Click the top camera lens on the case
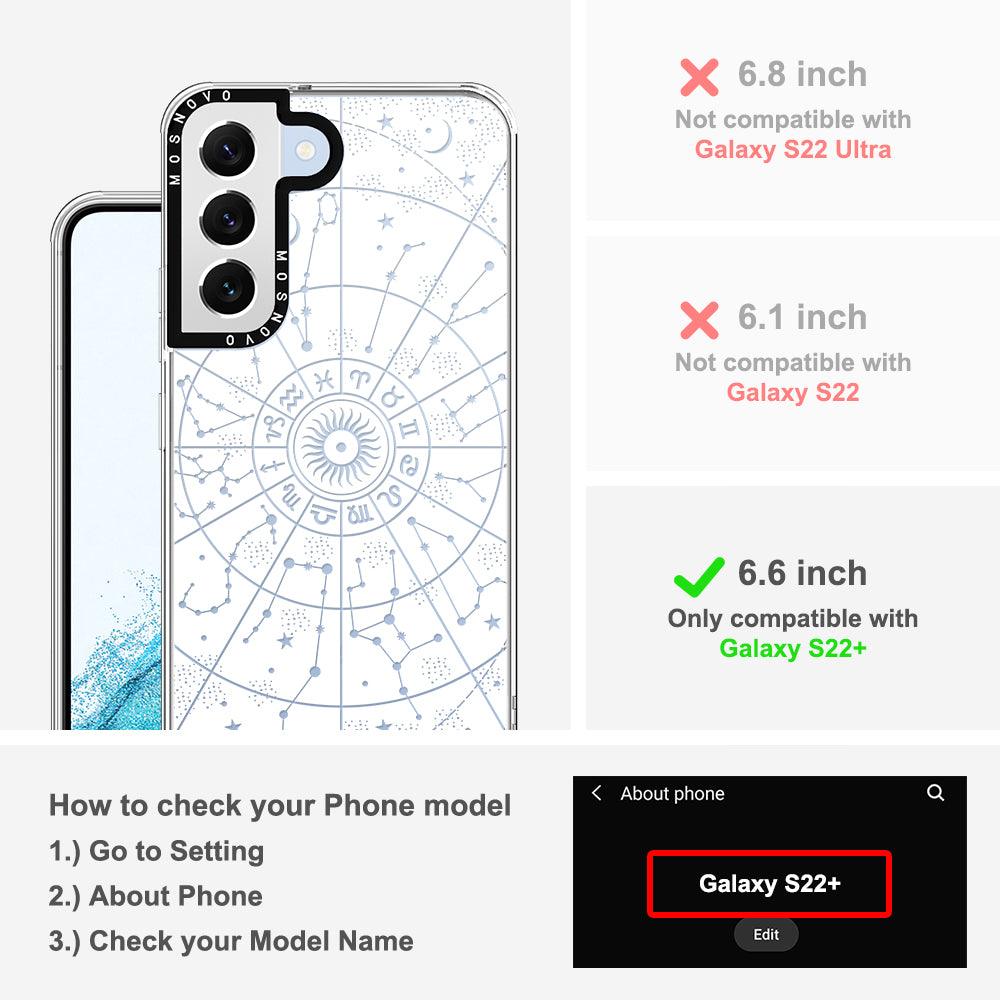Image resolution: width=1000 pixels, height=1000 pixels. tap(228, 151)
